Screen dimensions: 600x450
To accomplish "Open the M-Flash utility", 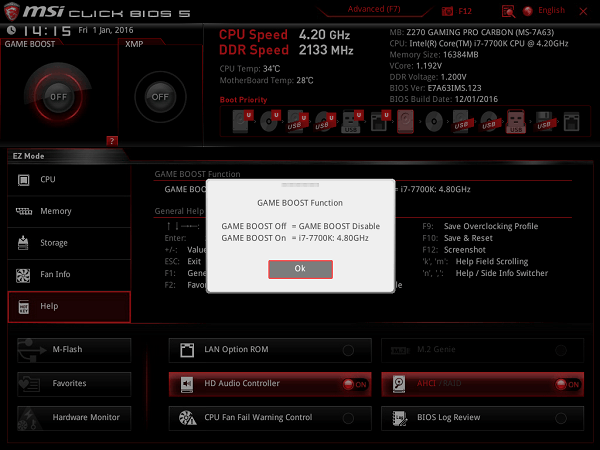I will [74, 350].
